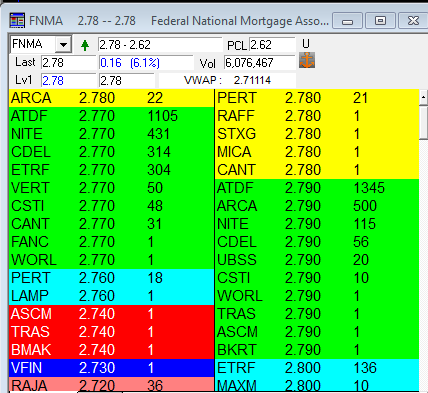Select the ETRF 2.800 ask row
428x393 pixels.
pyautogui.click(x=317, y=368)
